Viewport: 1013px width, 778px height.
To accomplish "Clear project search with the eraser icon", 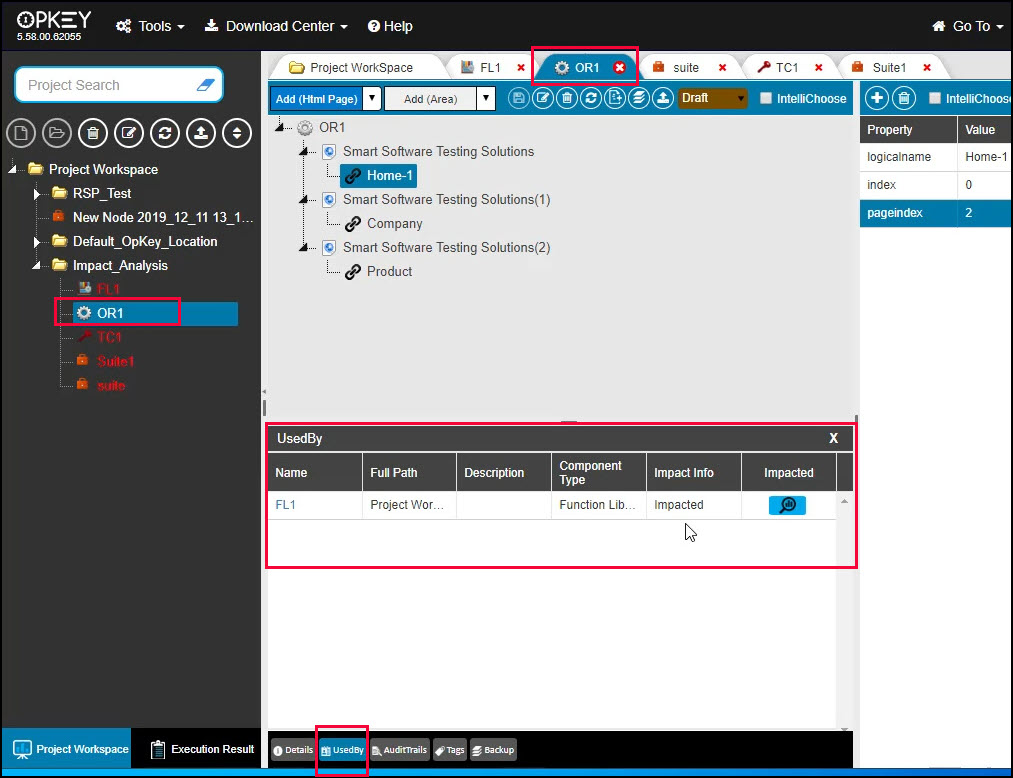I will click(x=205, y=85).
